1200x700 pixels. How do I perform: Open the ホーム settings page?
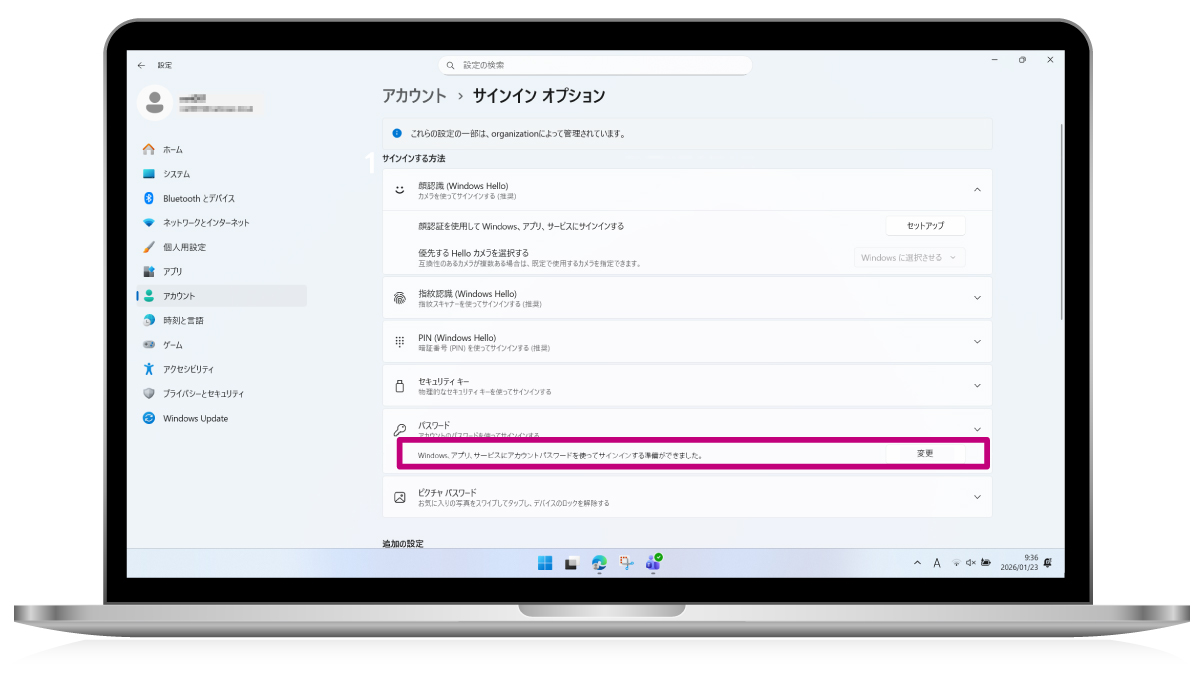(172, 149)
